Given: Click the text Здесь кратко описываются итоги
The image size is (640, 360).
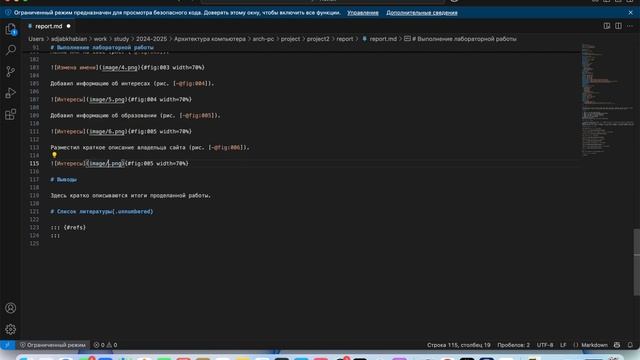Looking at the screenshot, I should [x=131, y=196].
